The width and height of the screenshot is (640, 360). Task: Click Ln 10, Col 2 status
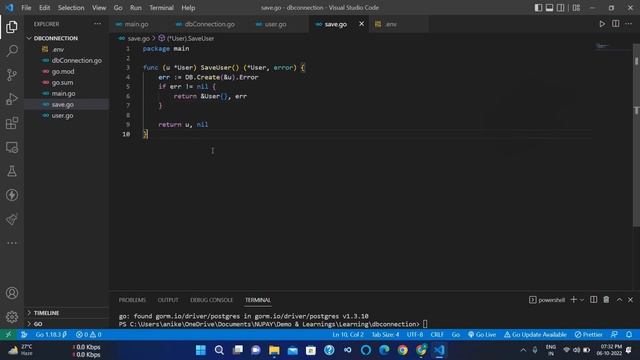[348, 335]
